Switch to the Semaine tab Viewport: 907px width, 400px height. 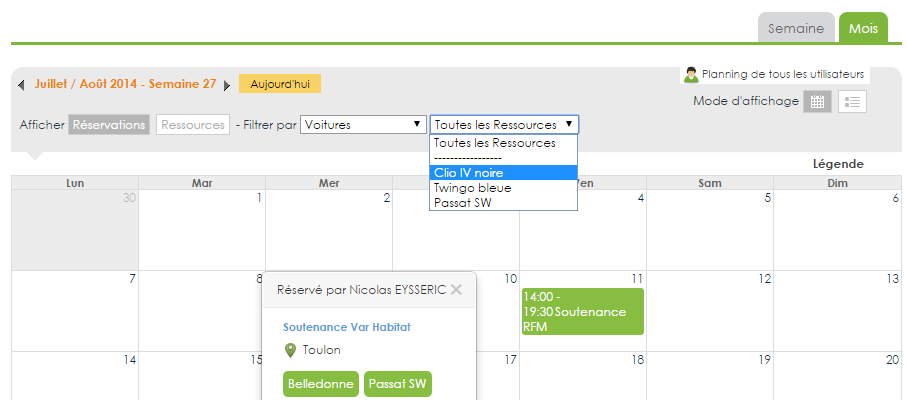click(x=796, y=28)
